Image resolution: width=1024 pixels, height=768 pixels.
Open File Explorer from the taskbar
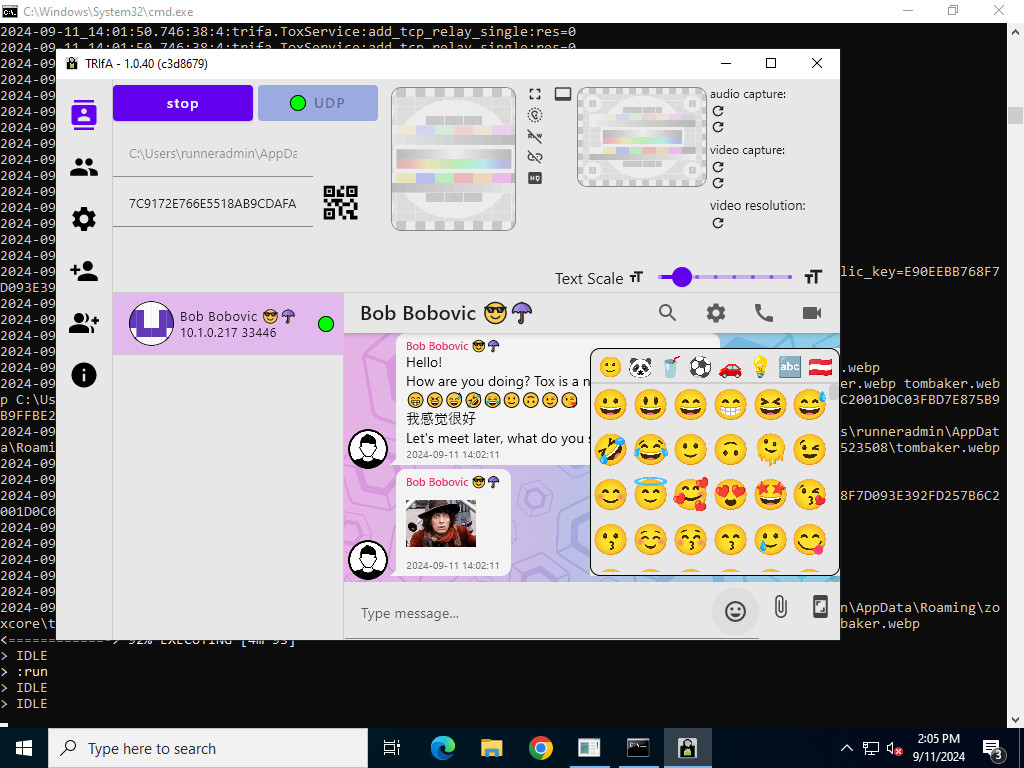click(491, 748)
